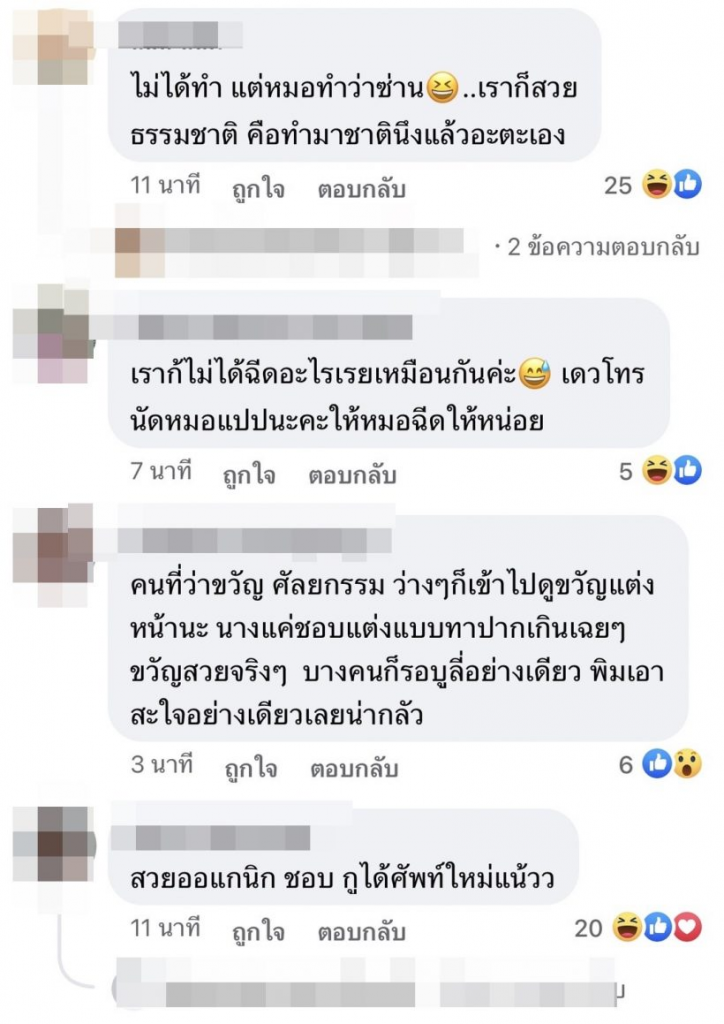Open the timestamp 7 นาที of second comment
724x1024 pixels.
pos(161,470)
